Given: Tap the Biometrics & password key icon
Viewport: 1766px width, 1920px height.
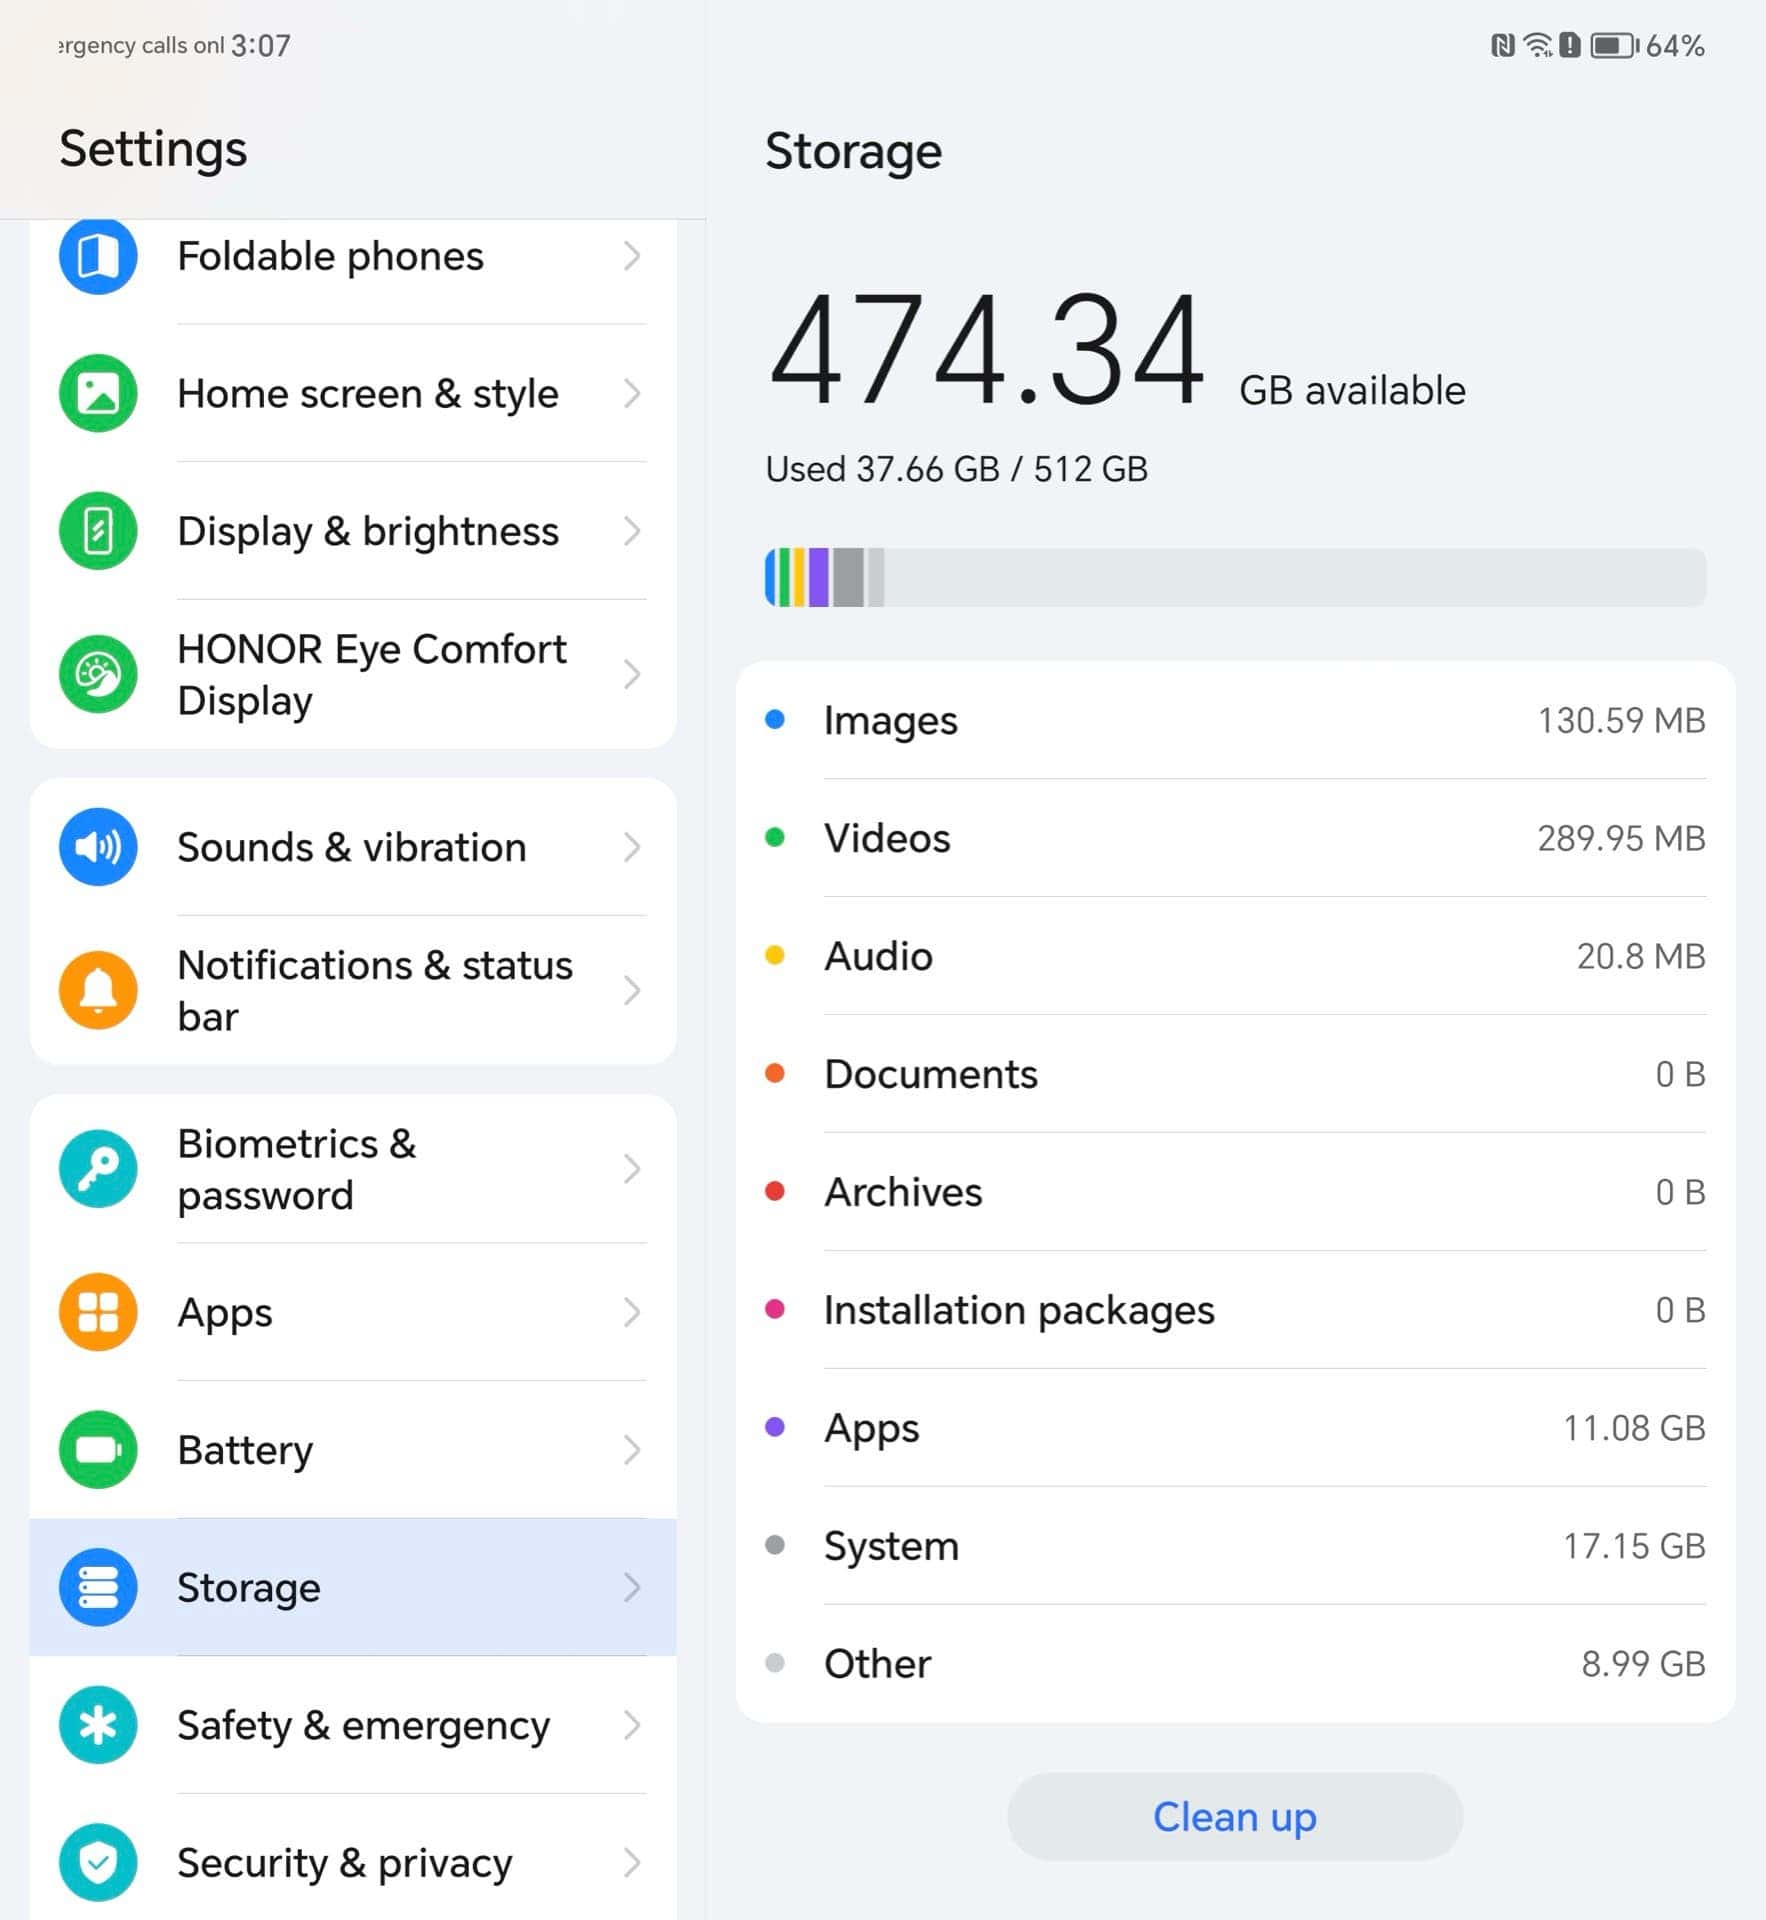Looking at the screenshot, I should (98, 1169).
